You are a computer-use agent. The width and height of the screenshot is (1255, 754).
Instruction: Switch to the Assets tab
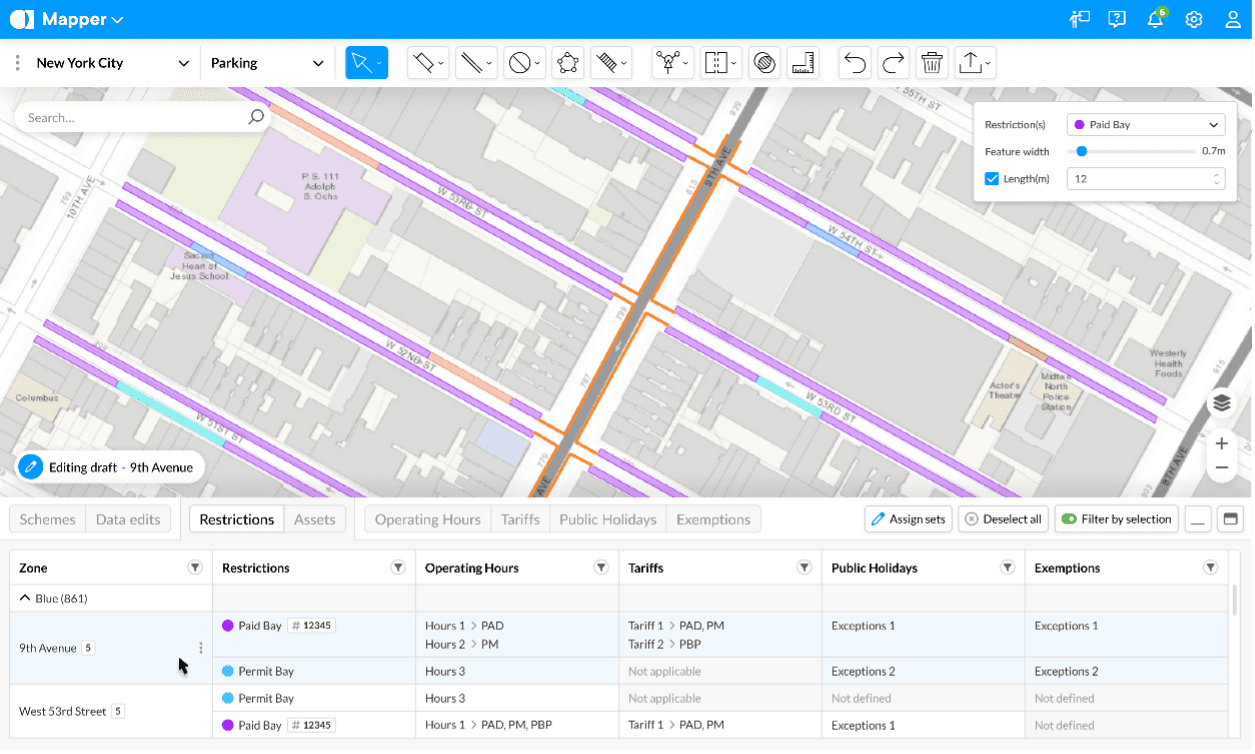point(315,520)
